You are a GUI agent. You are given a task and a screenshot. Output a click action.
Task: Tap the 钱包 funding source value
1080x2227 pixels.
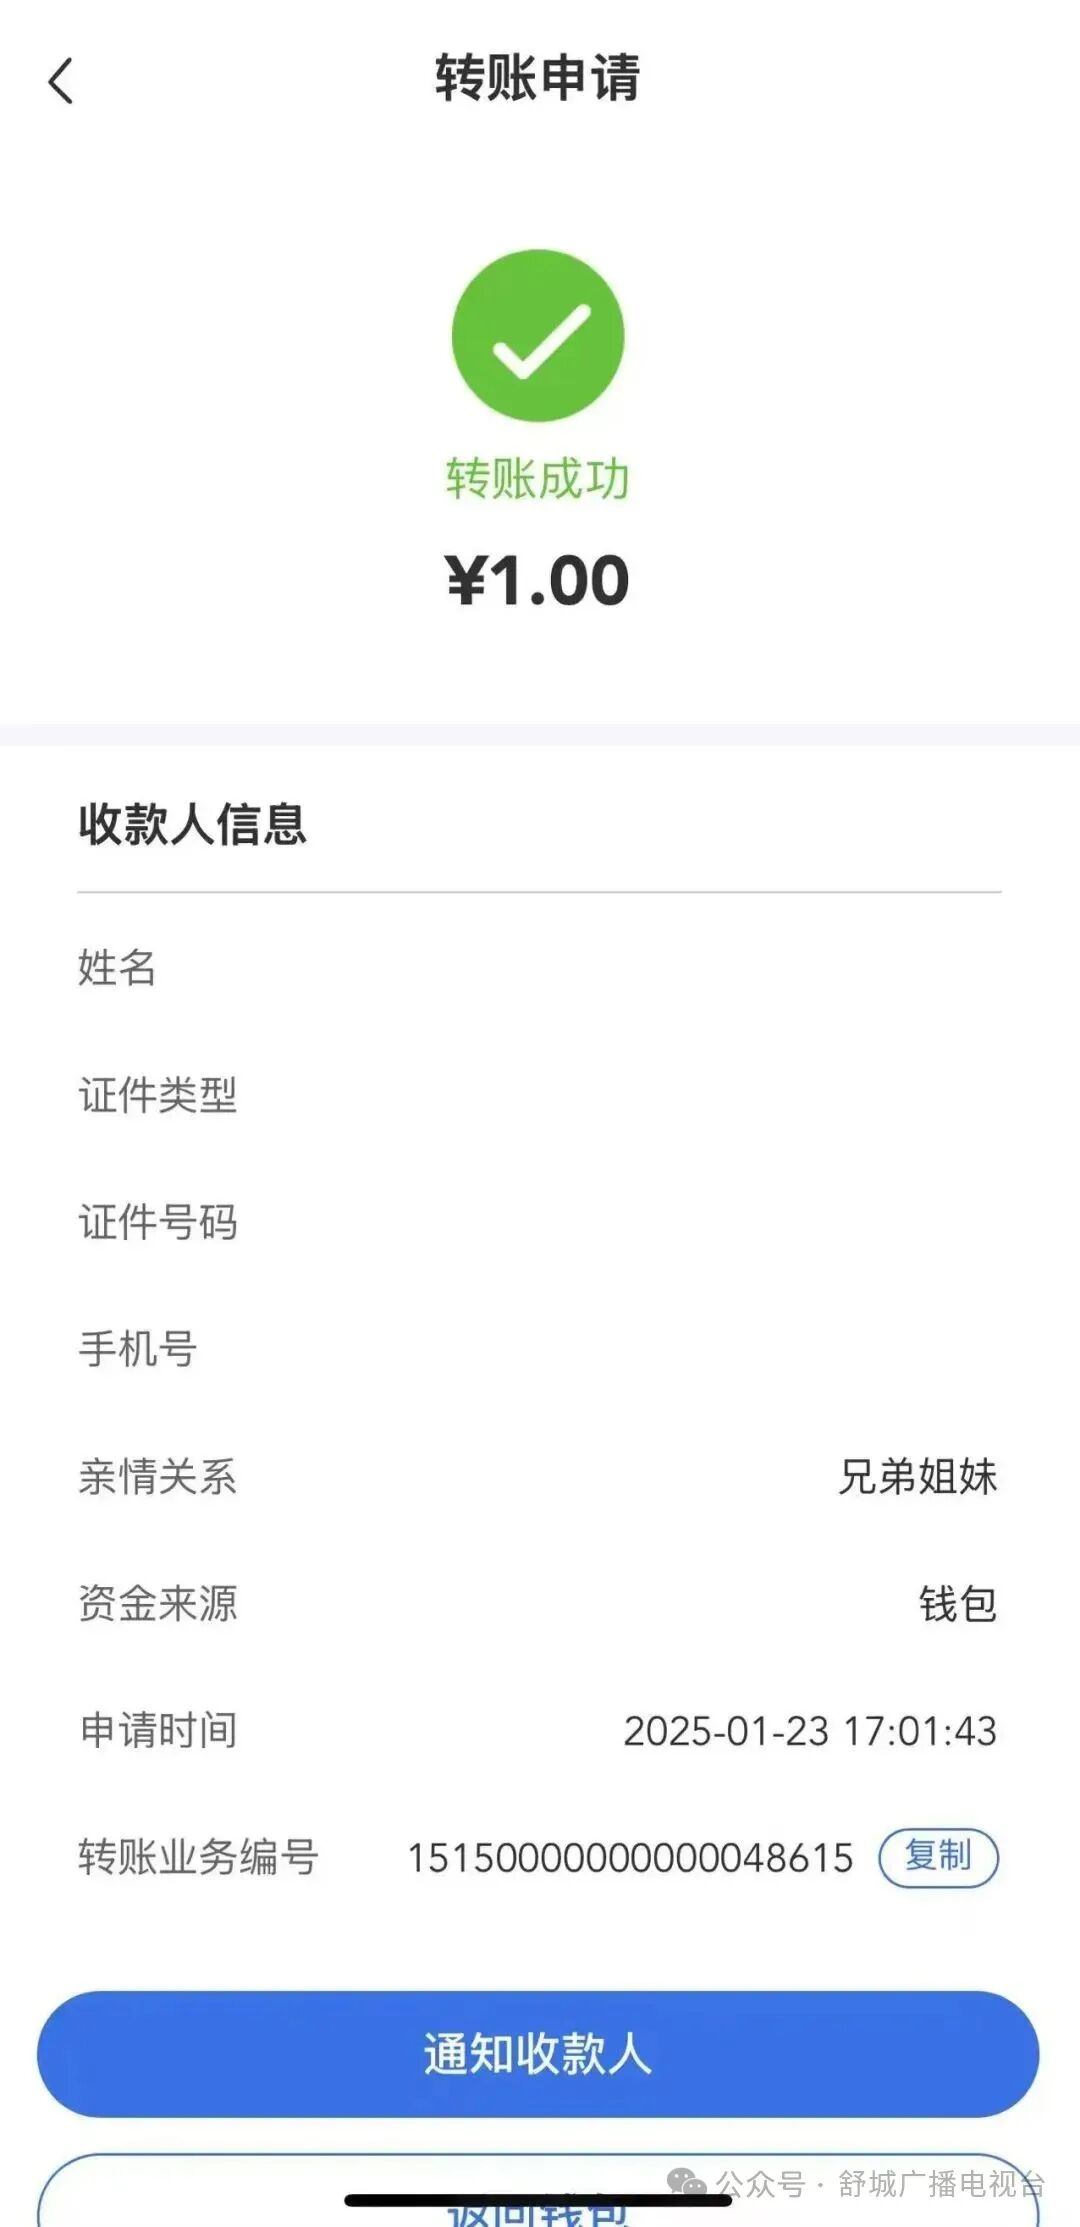tap(957, 1604)
